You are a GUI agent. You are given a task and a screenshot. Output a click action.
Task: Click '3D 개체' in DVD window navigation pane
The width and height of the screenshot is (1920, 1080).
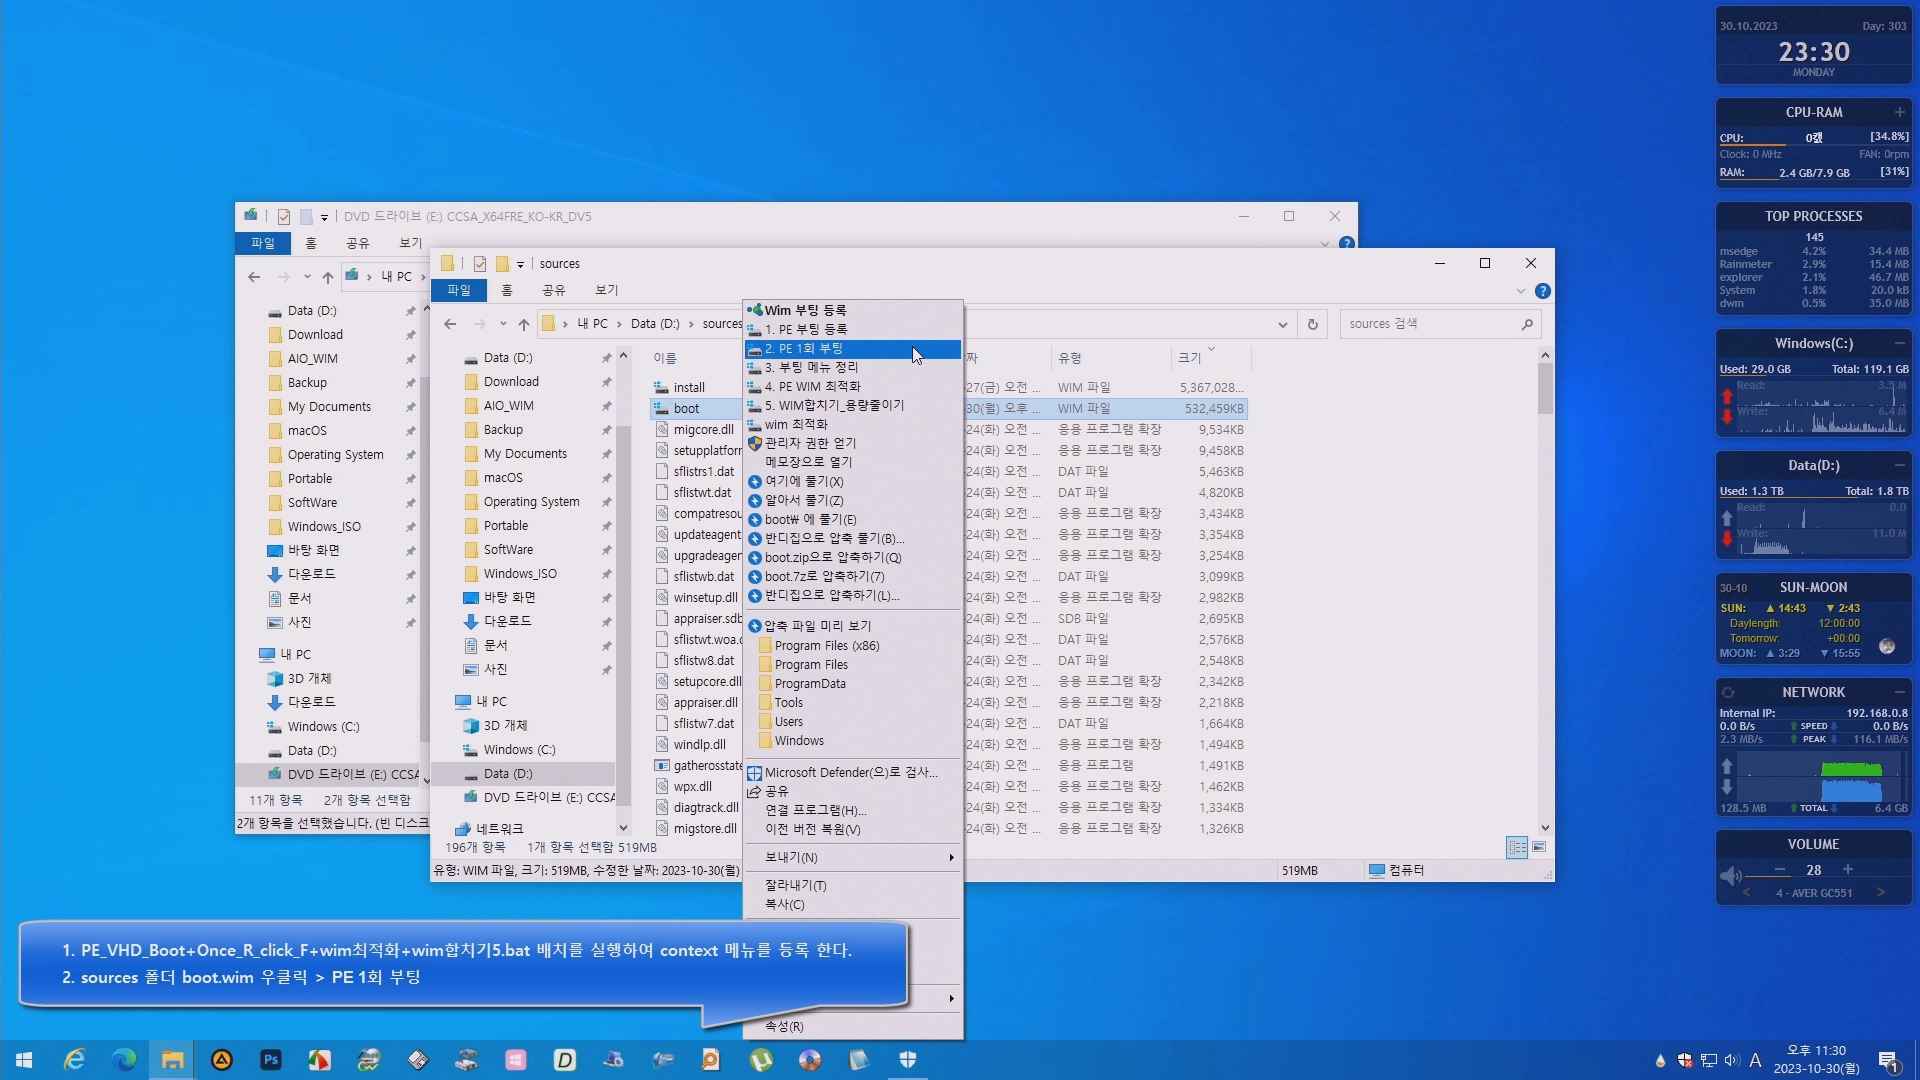pos(309,678)
